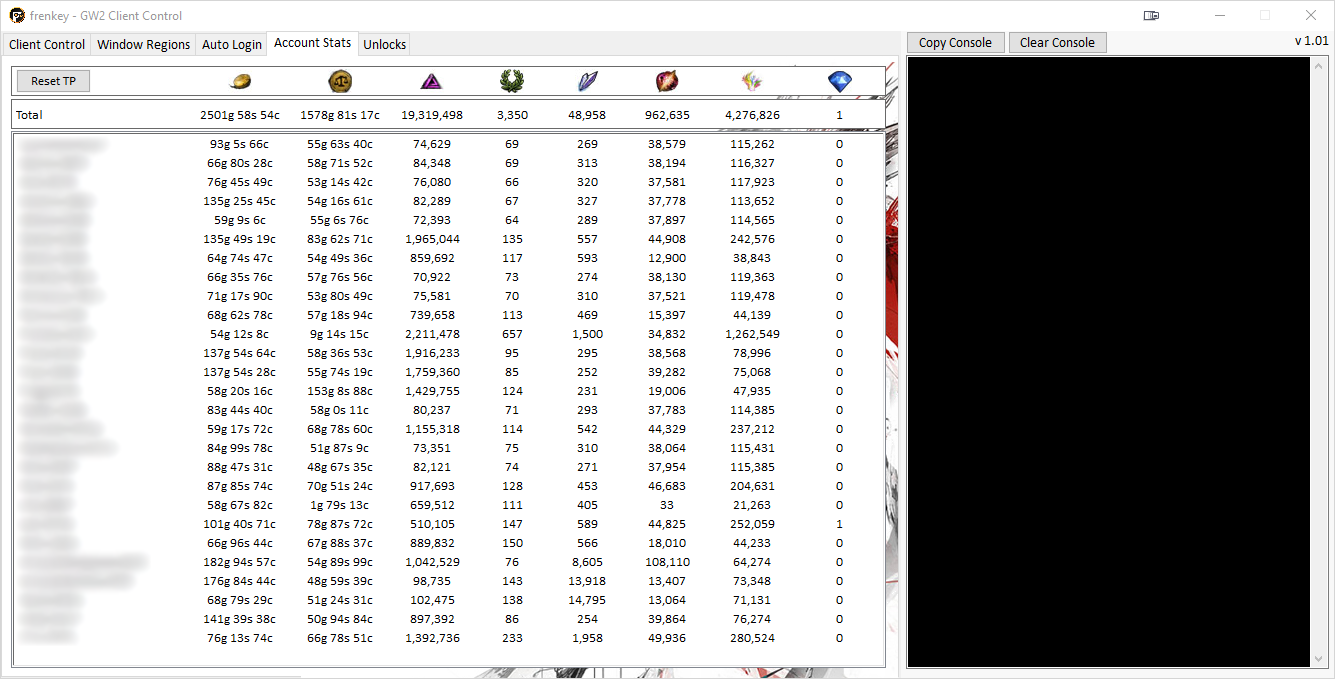Select the Unlocks tab
1335x679 pixels.
384,45
